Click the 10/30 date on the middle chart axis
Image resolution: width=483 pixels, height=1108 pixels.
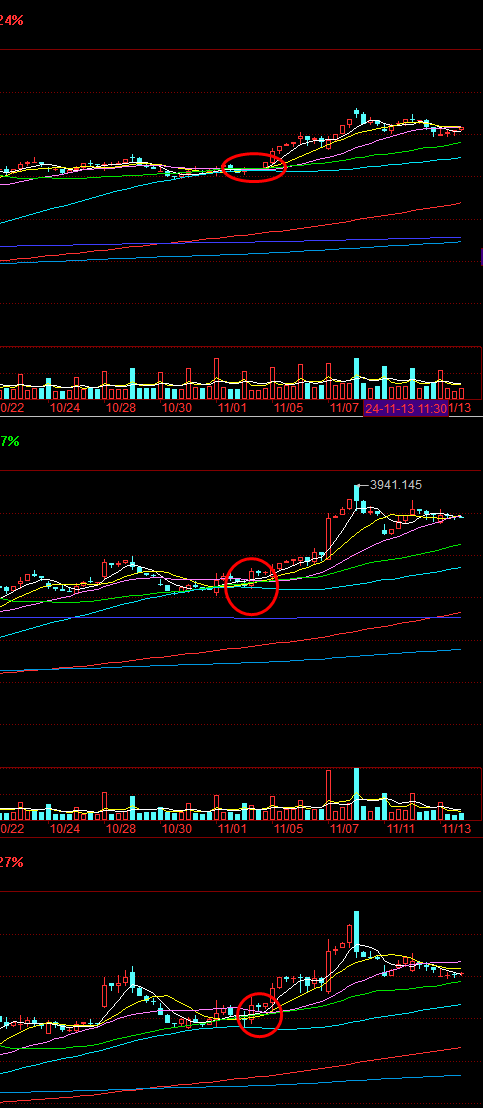[177, 828]
